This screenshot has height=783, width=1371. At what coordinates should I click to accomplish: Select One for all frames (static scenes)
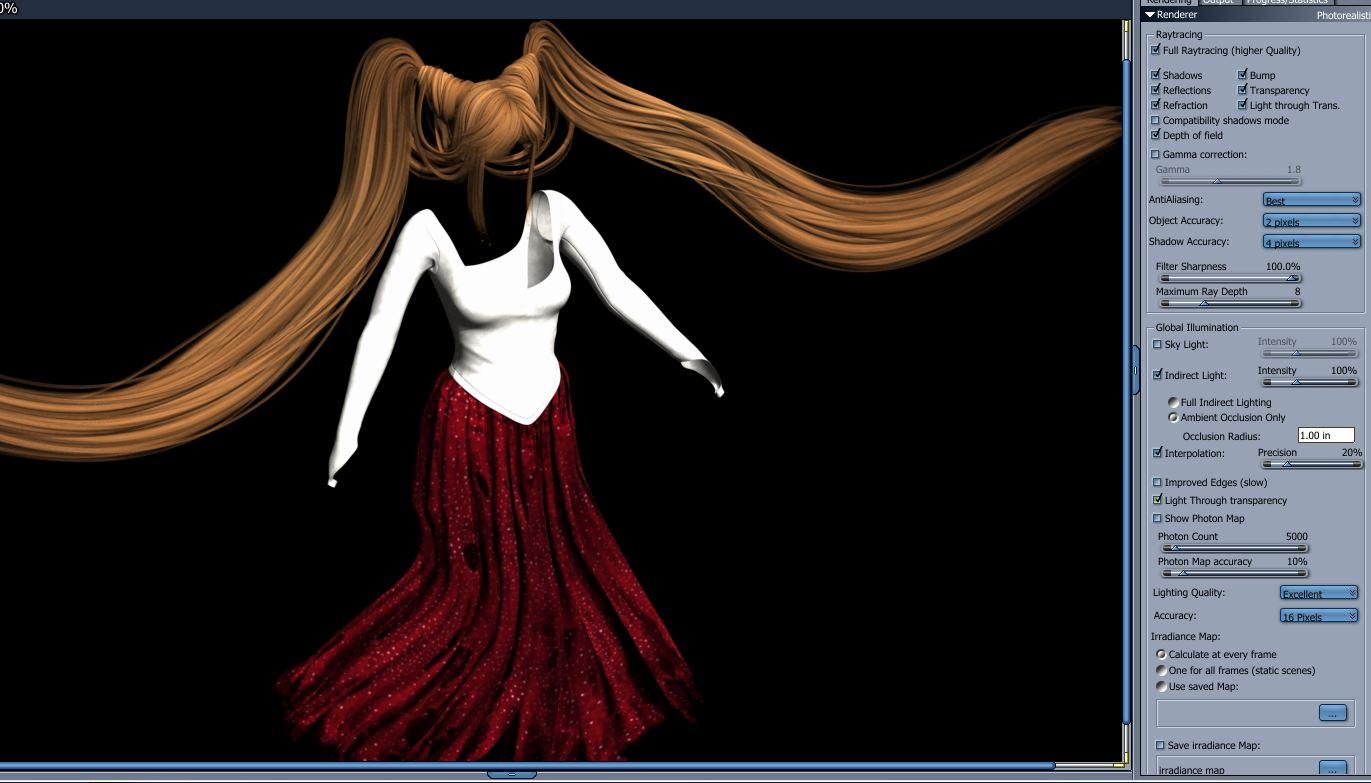(x=1161, y=670)
